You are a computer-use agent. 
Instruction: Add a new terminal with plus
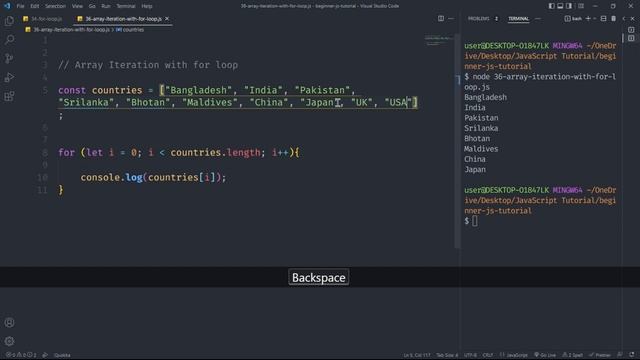(588, 18)
